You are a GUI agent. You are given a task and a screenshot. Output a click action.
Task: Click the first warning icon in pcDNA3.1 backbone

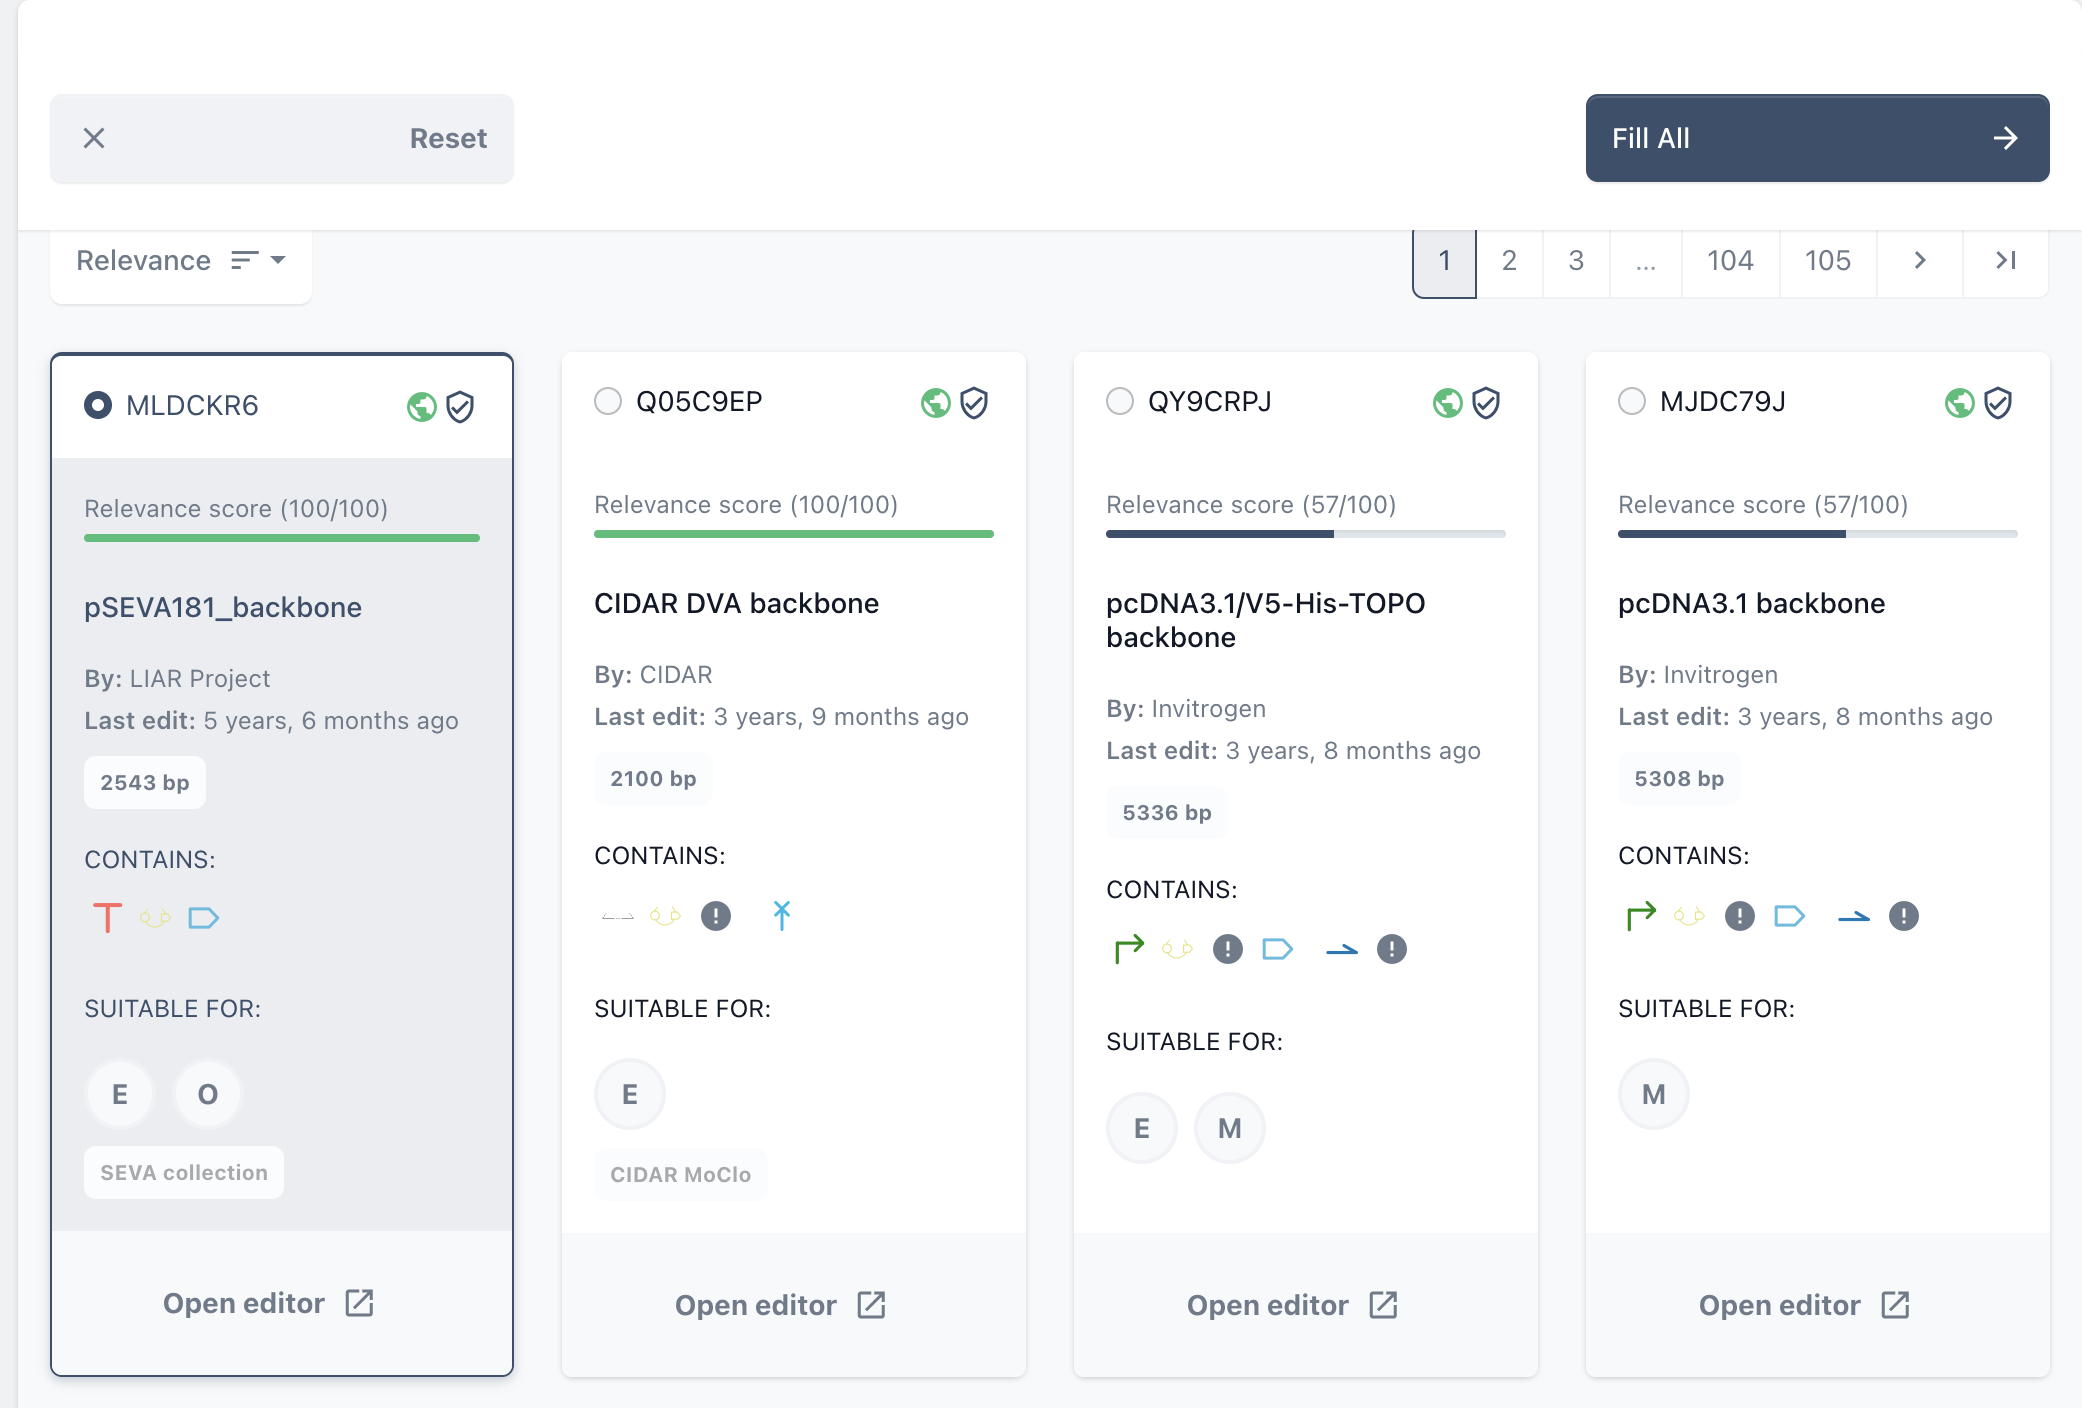pos(1740,916)
